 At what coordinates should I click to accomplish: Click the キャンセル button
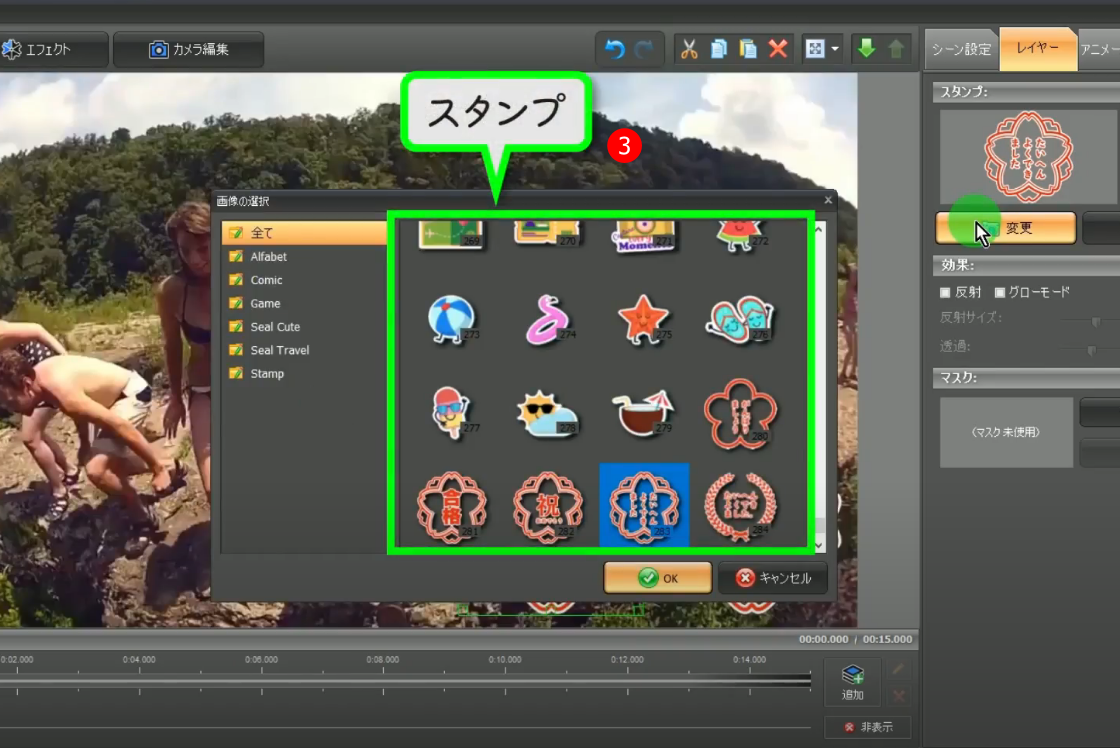[773, 578]
